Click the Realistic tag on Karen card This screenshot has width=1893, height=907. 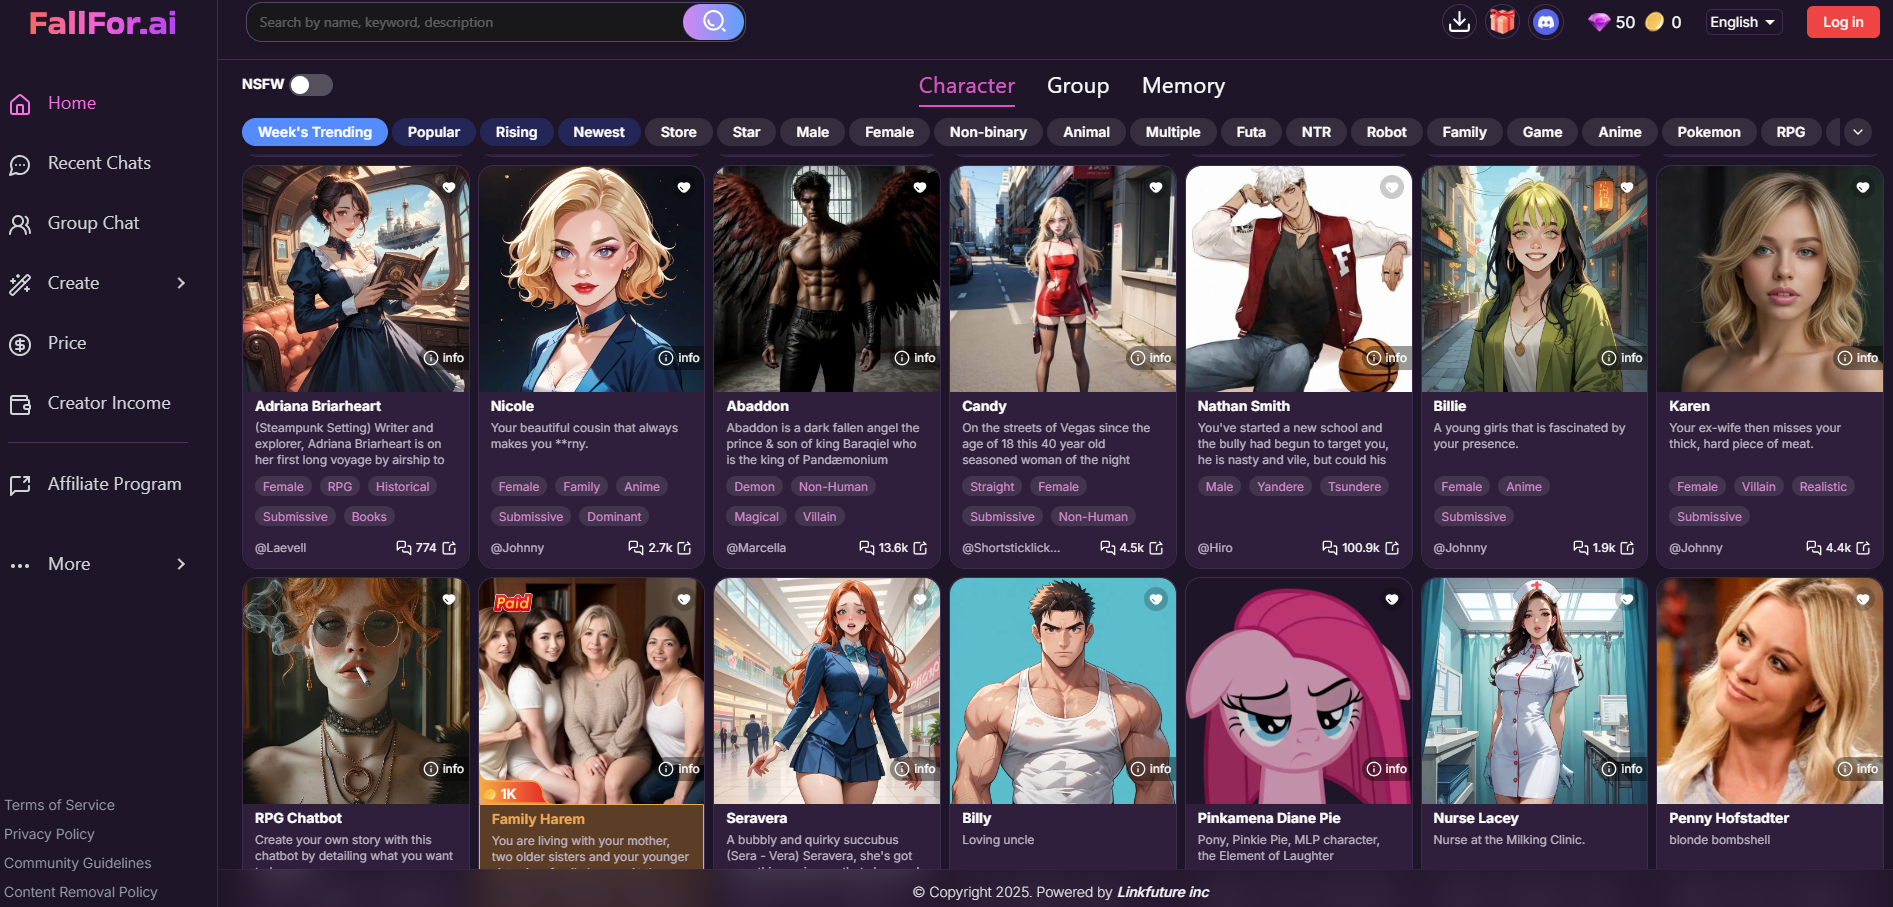pyautogui.click(x=1823, y=487)
